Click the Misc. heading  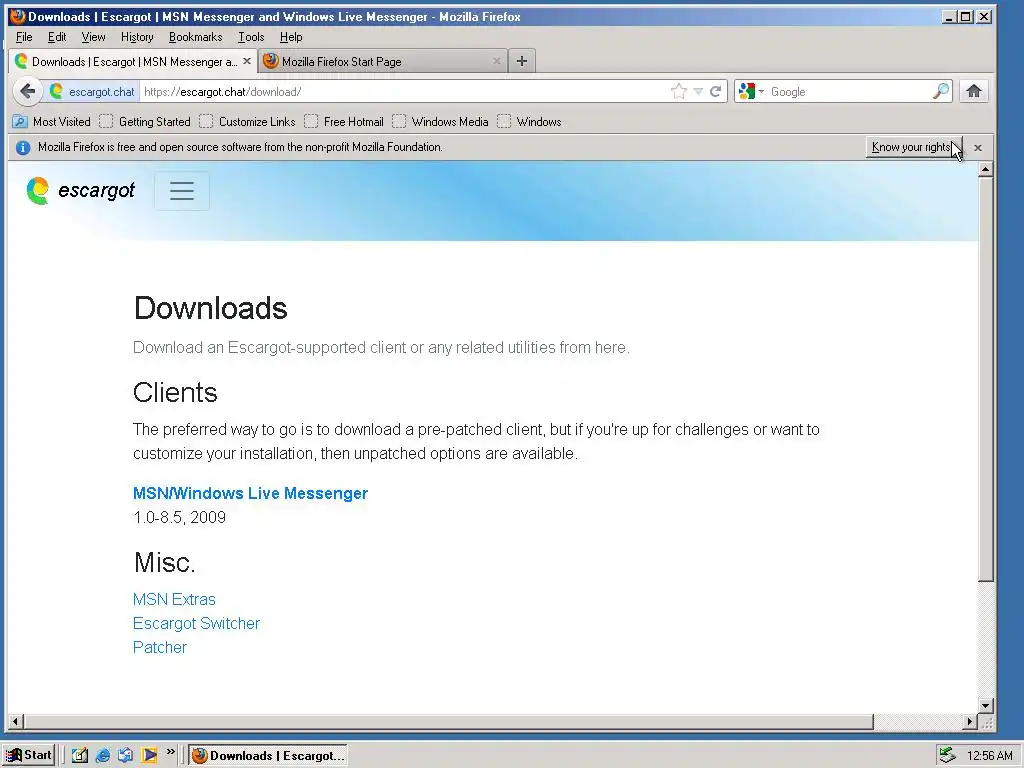pyautogui.click(x=165, y=562)
